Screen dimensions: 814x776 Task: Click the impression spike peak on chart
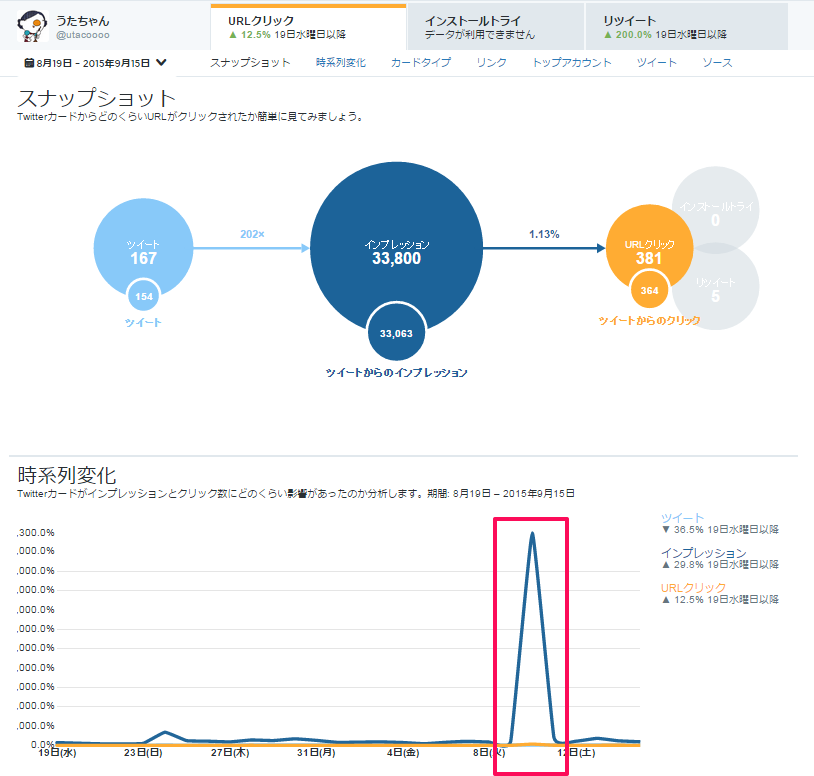532,534
